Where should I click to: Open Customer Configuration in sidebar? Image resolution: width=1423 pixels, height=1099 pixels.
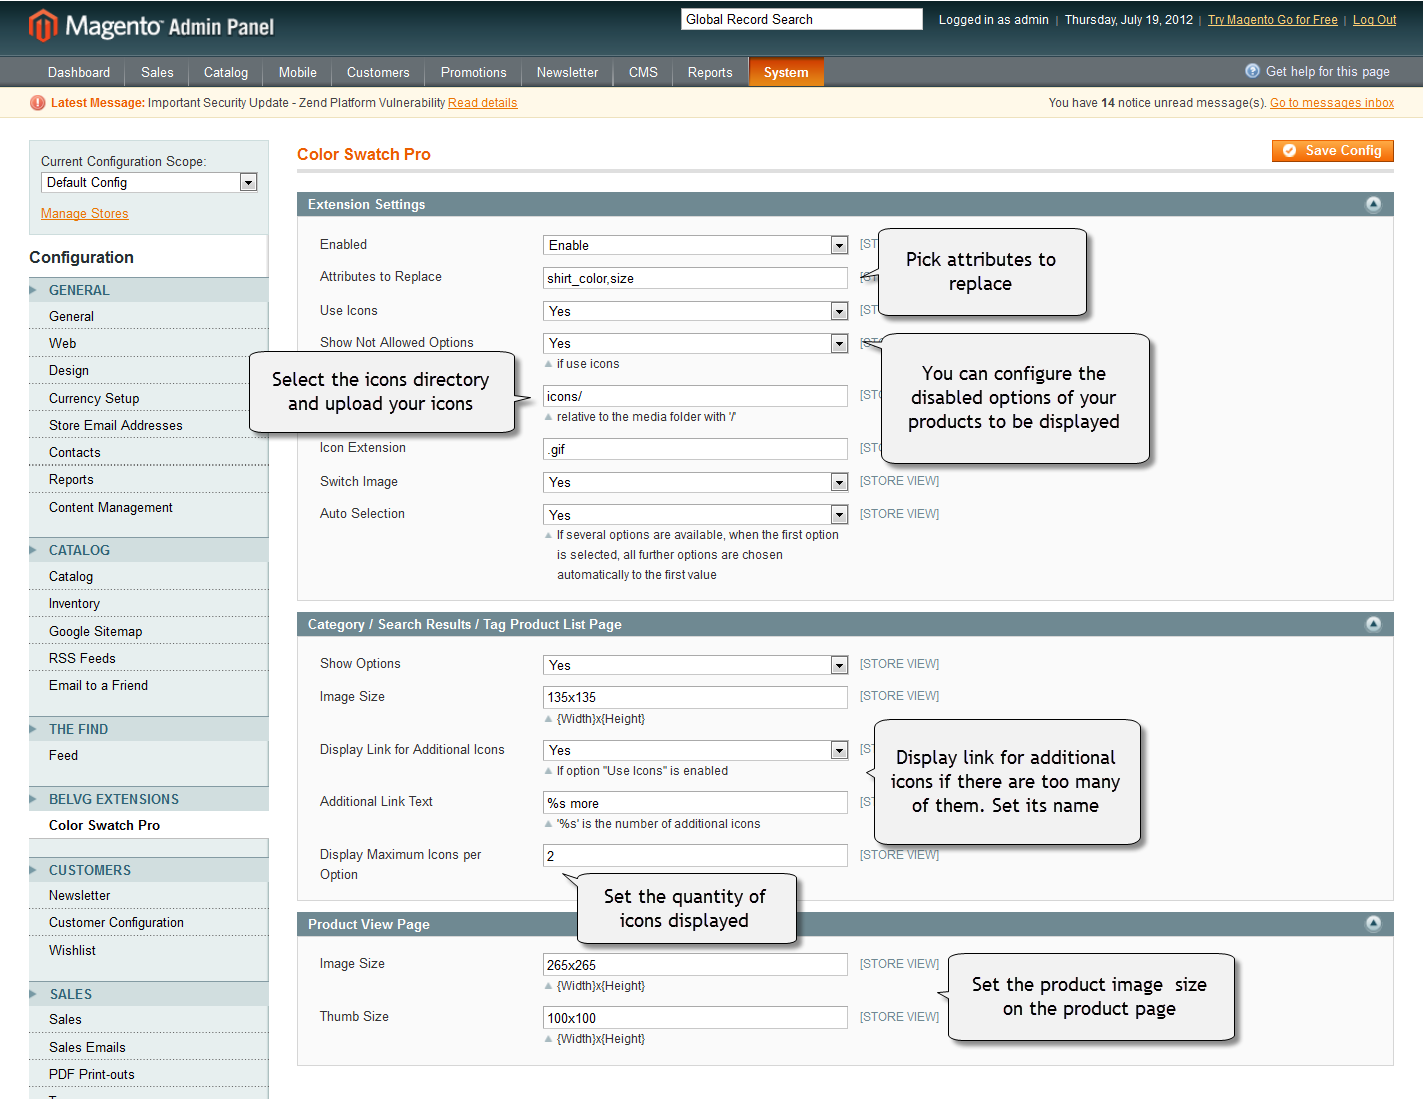pos(116,923)
